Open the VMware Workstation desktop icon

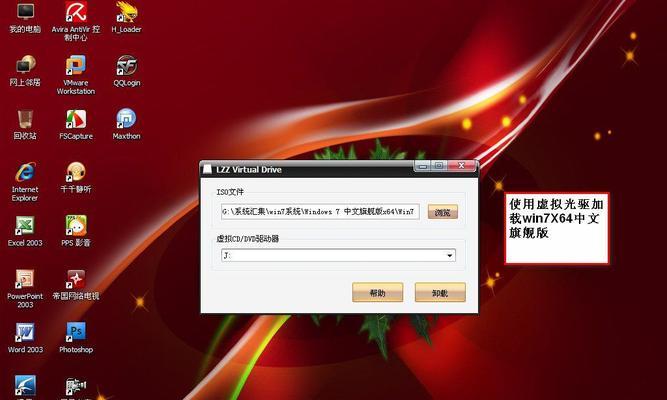76,68
